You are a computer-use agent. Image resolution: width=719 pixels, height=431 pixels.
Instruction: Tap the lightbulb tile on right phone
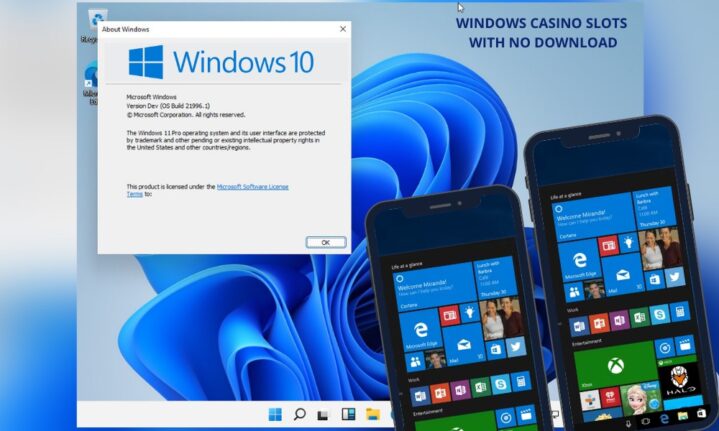tap(629, 243)
